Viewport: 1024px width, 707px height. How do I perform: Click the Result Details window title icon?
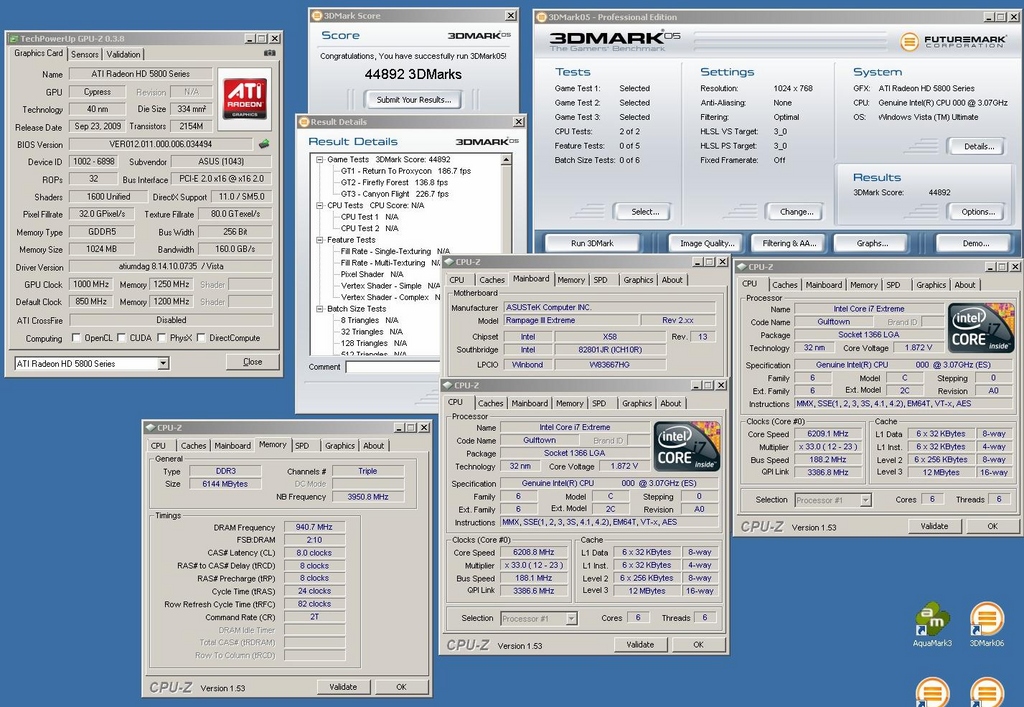click(304, 121)
